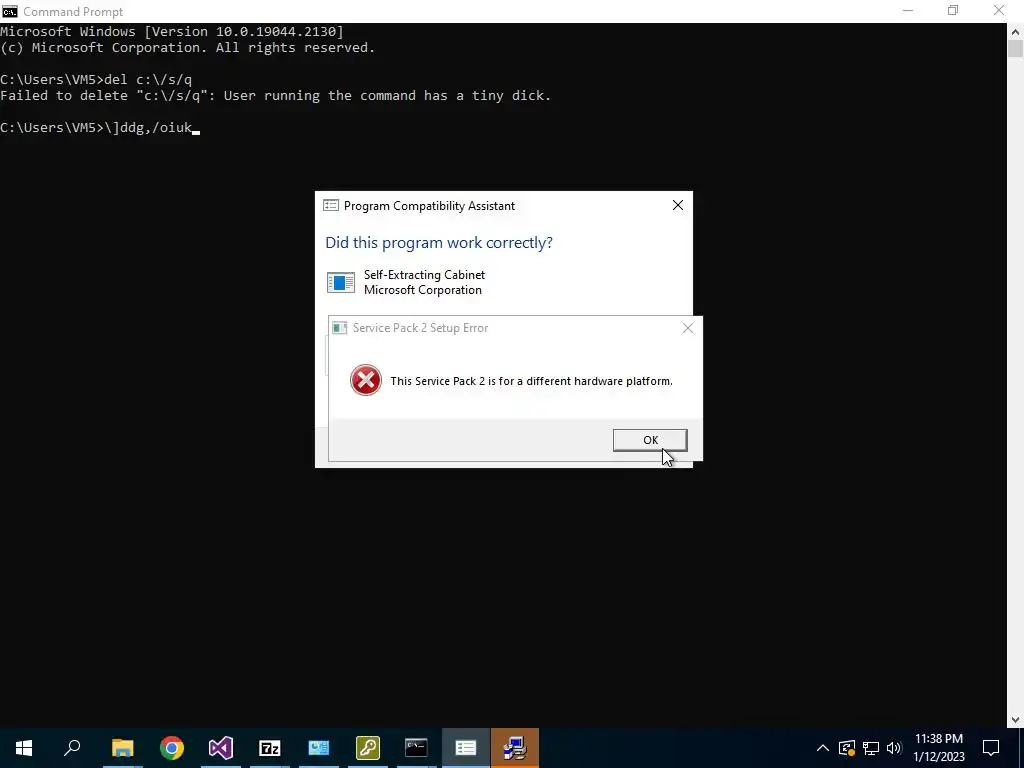Open the green key application on taskbar
1024x768 pixels.
pos(368,748)
